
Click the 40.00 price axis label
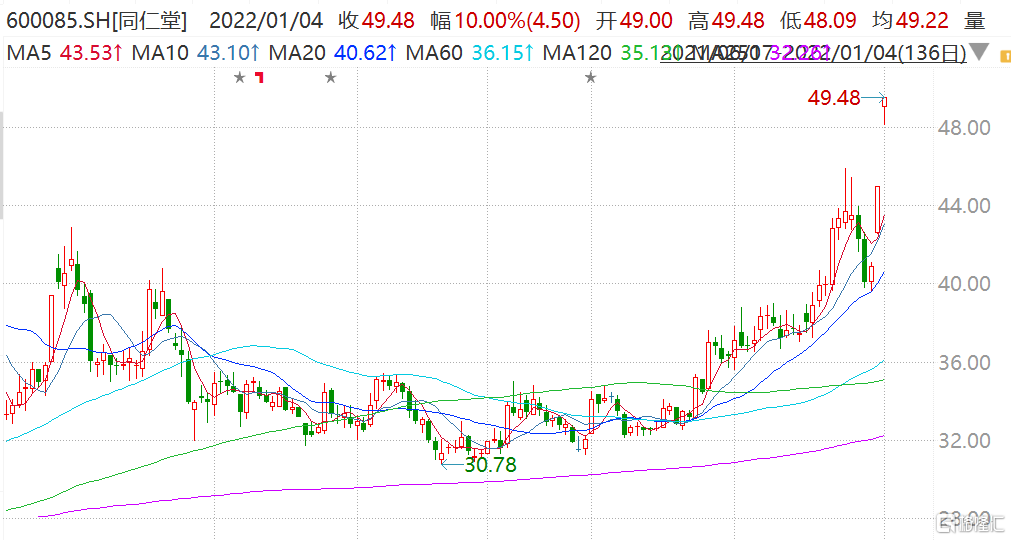click(x=963, y=284)
